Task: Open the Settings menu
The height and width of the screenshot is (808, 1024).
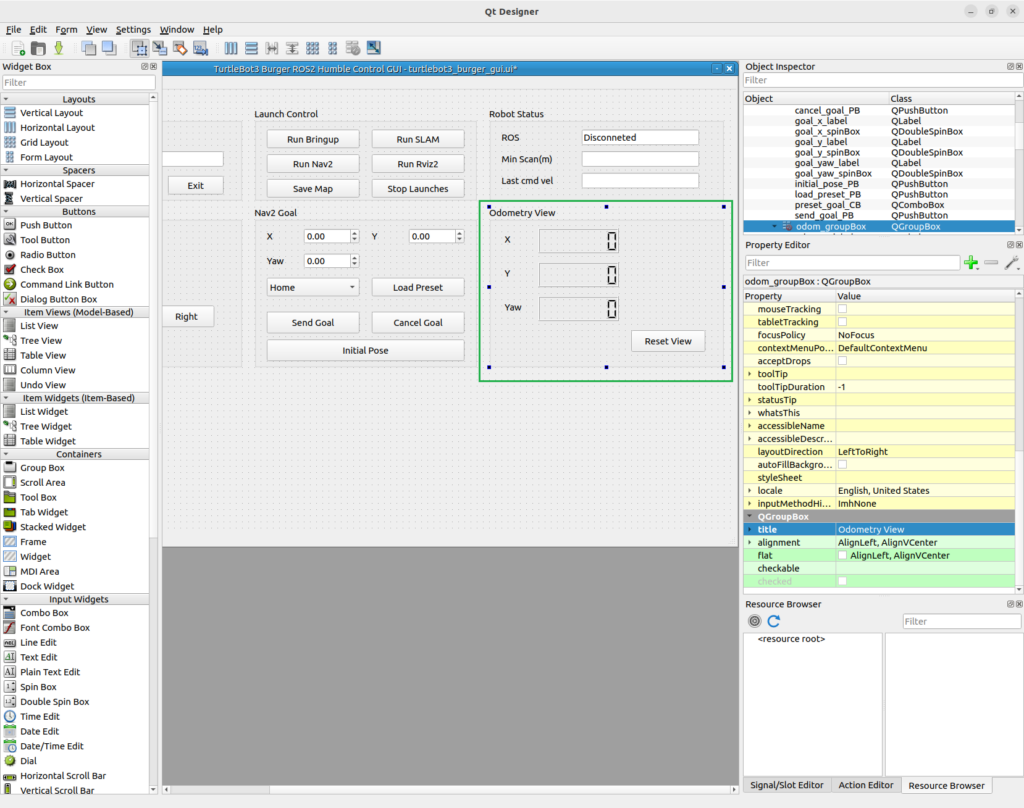Action: tap(133, 29)
